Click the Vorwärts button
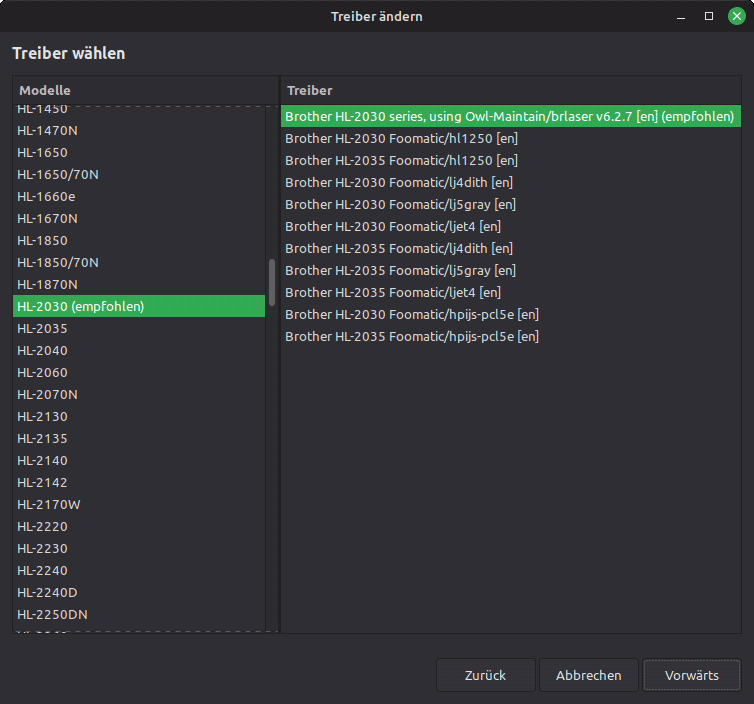 click(691, 675)
